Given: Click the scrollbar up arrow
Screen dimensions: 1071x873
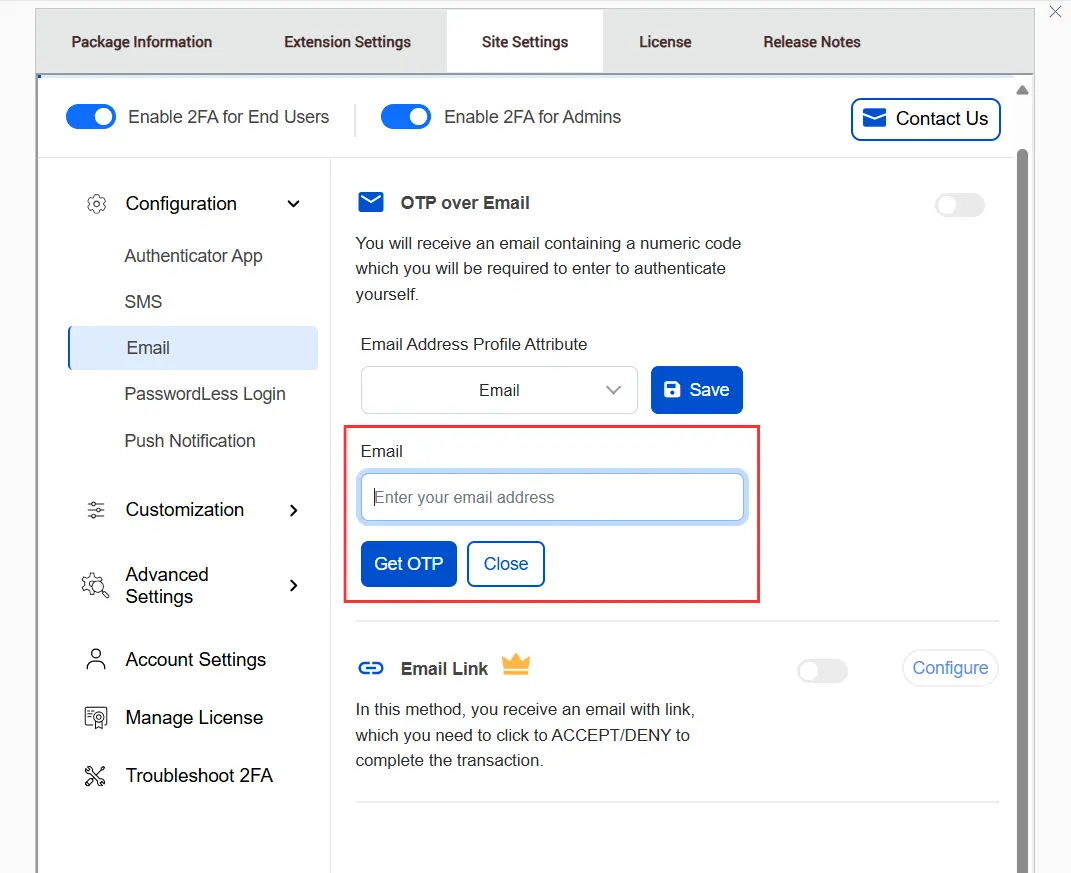Looking at the screenshot, I should tap(1023, 90).
